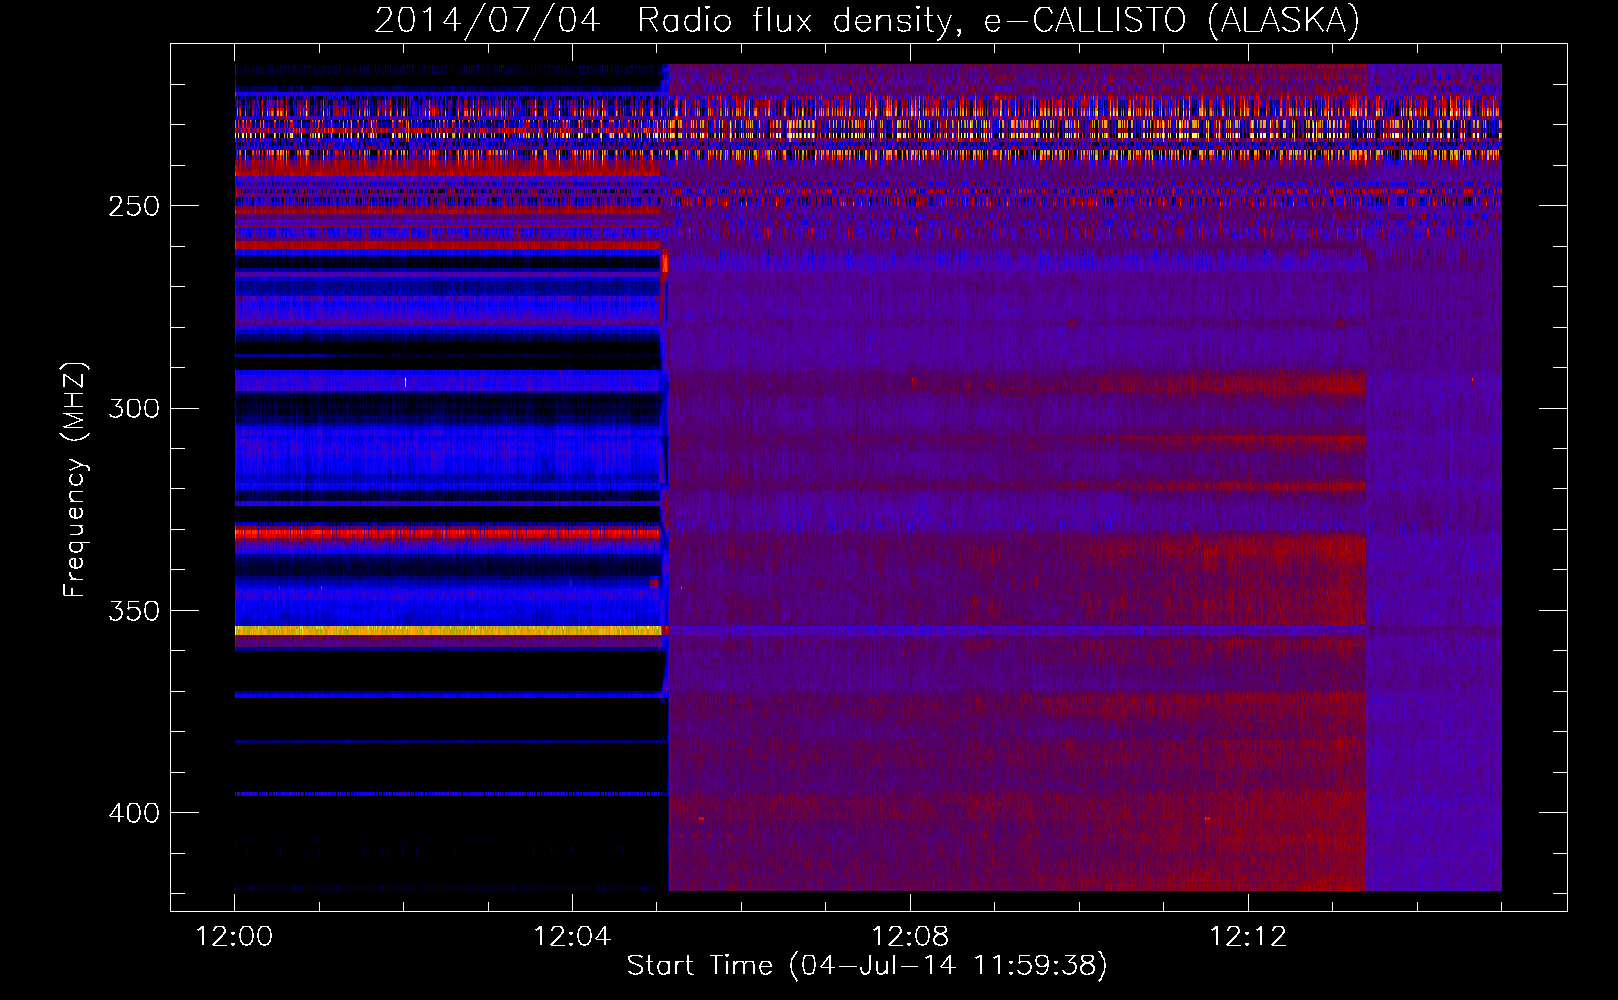Click the 12:04 time tick label
1618x1000 pixels.
pyautogui.click(x=572, y=937)
